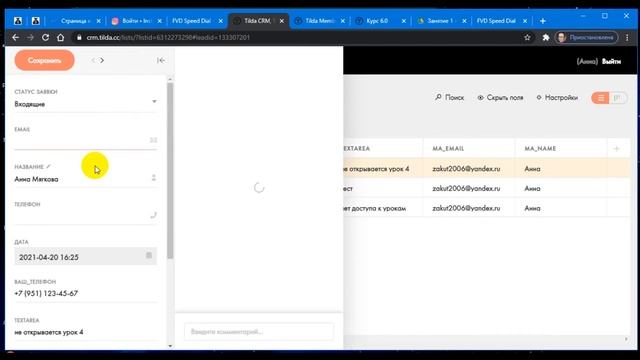Screen dimensions: 640x360
Task: Open the Приостановлена profile button
Action: [587, 38]
